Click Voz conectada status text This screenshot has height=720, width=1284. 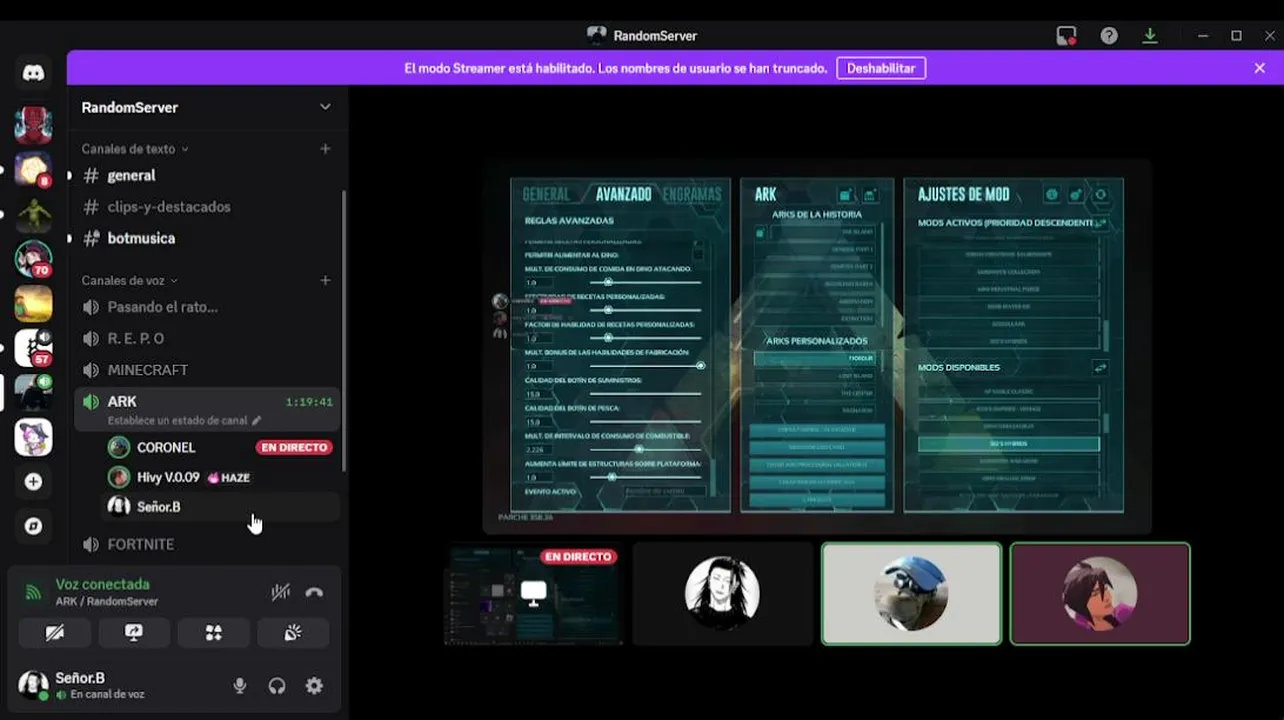point(102,584)
